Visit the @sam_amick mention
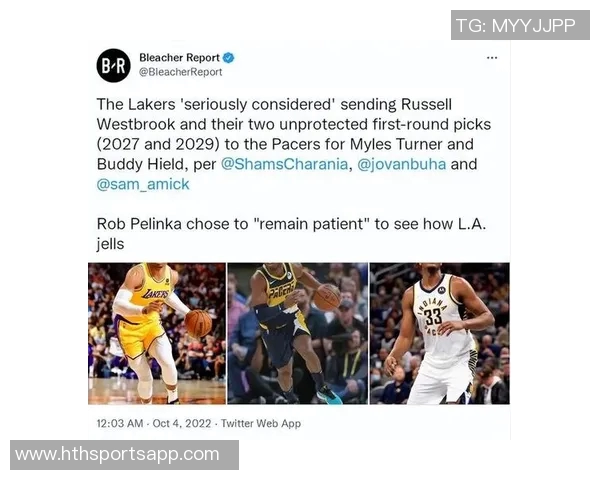 point(143,184)
